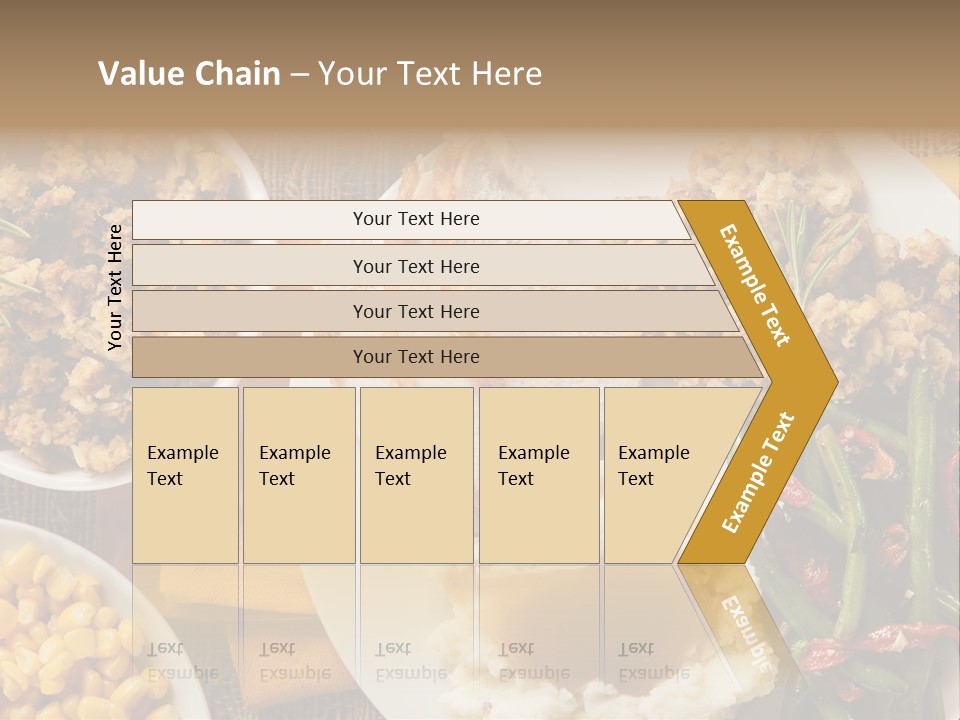Click the darkest 'Your Text Here' bar
The width and height of the screenshot is (960, 720).
pyautogui.click(x=447, y=357)
